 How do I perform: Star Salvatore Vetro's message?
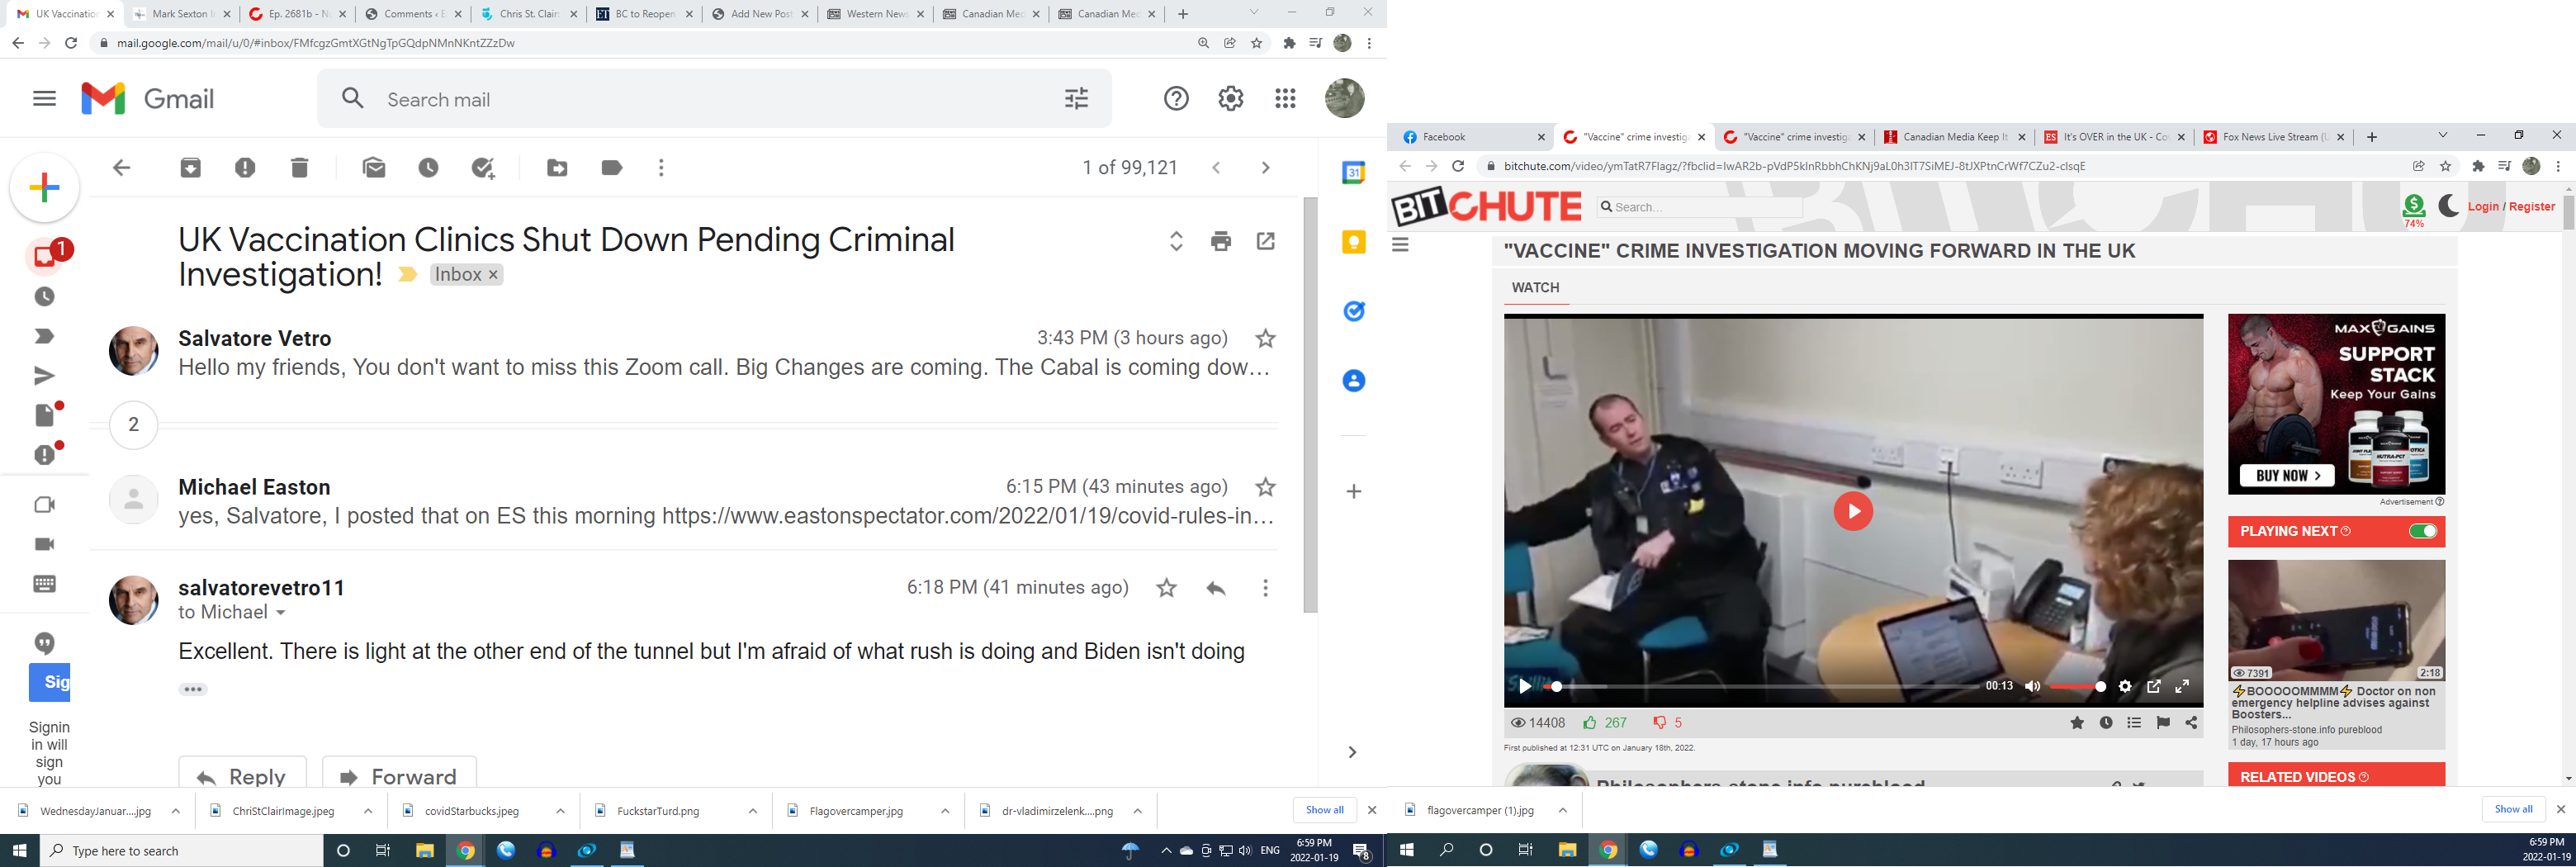[x=1265, y=339]
